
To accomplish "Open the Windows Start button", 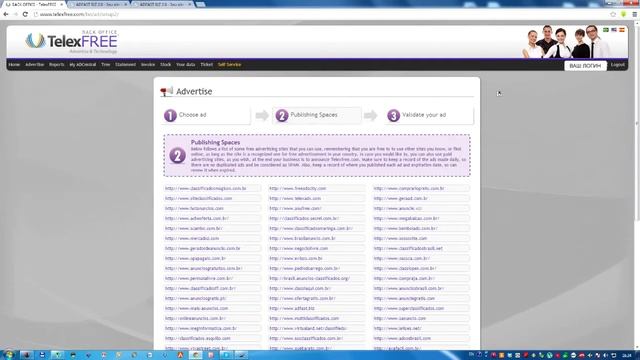I will (8, 355).
